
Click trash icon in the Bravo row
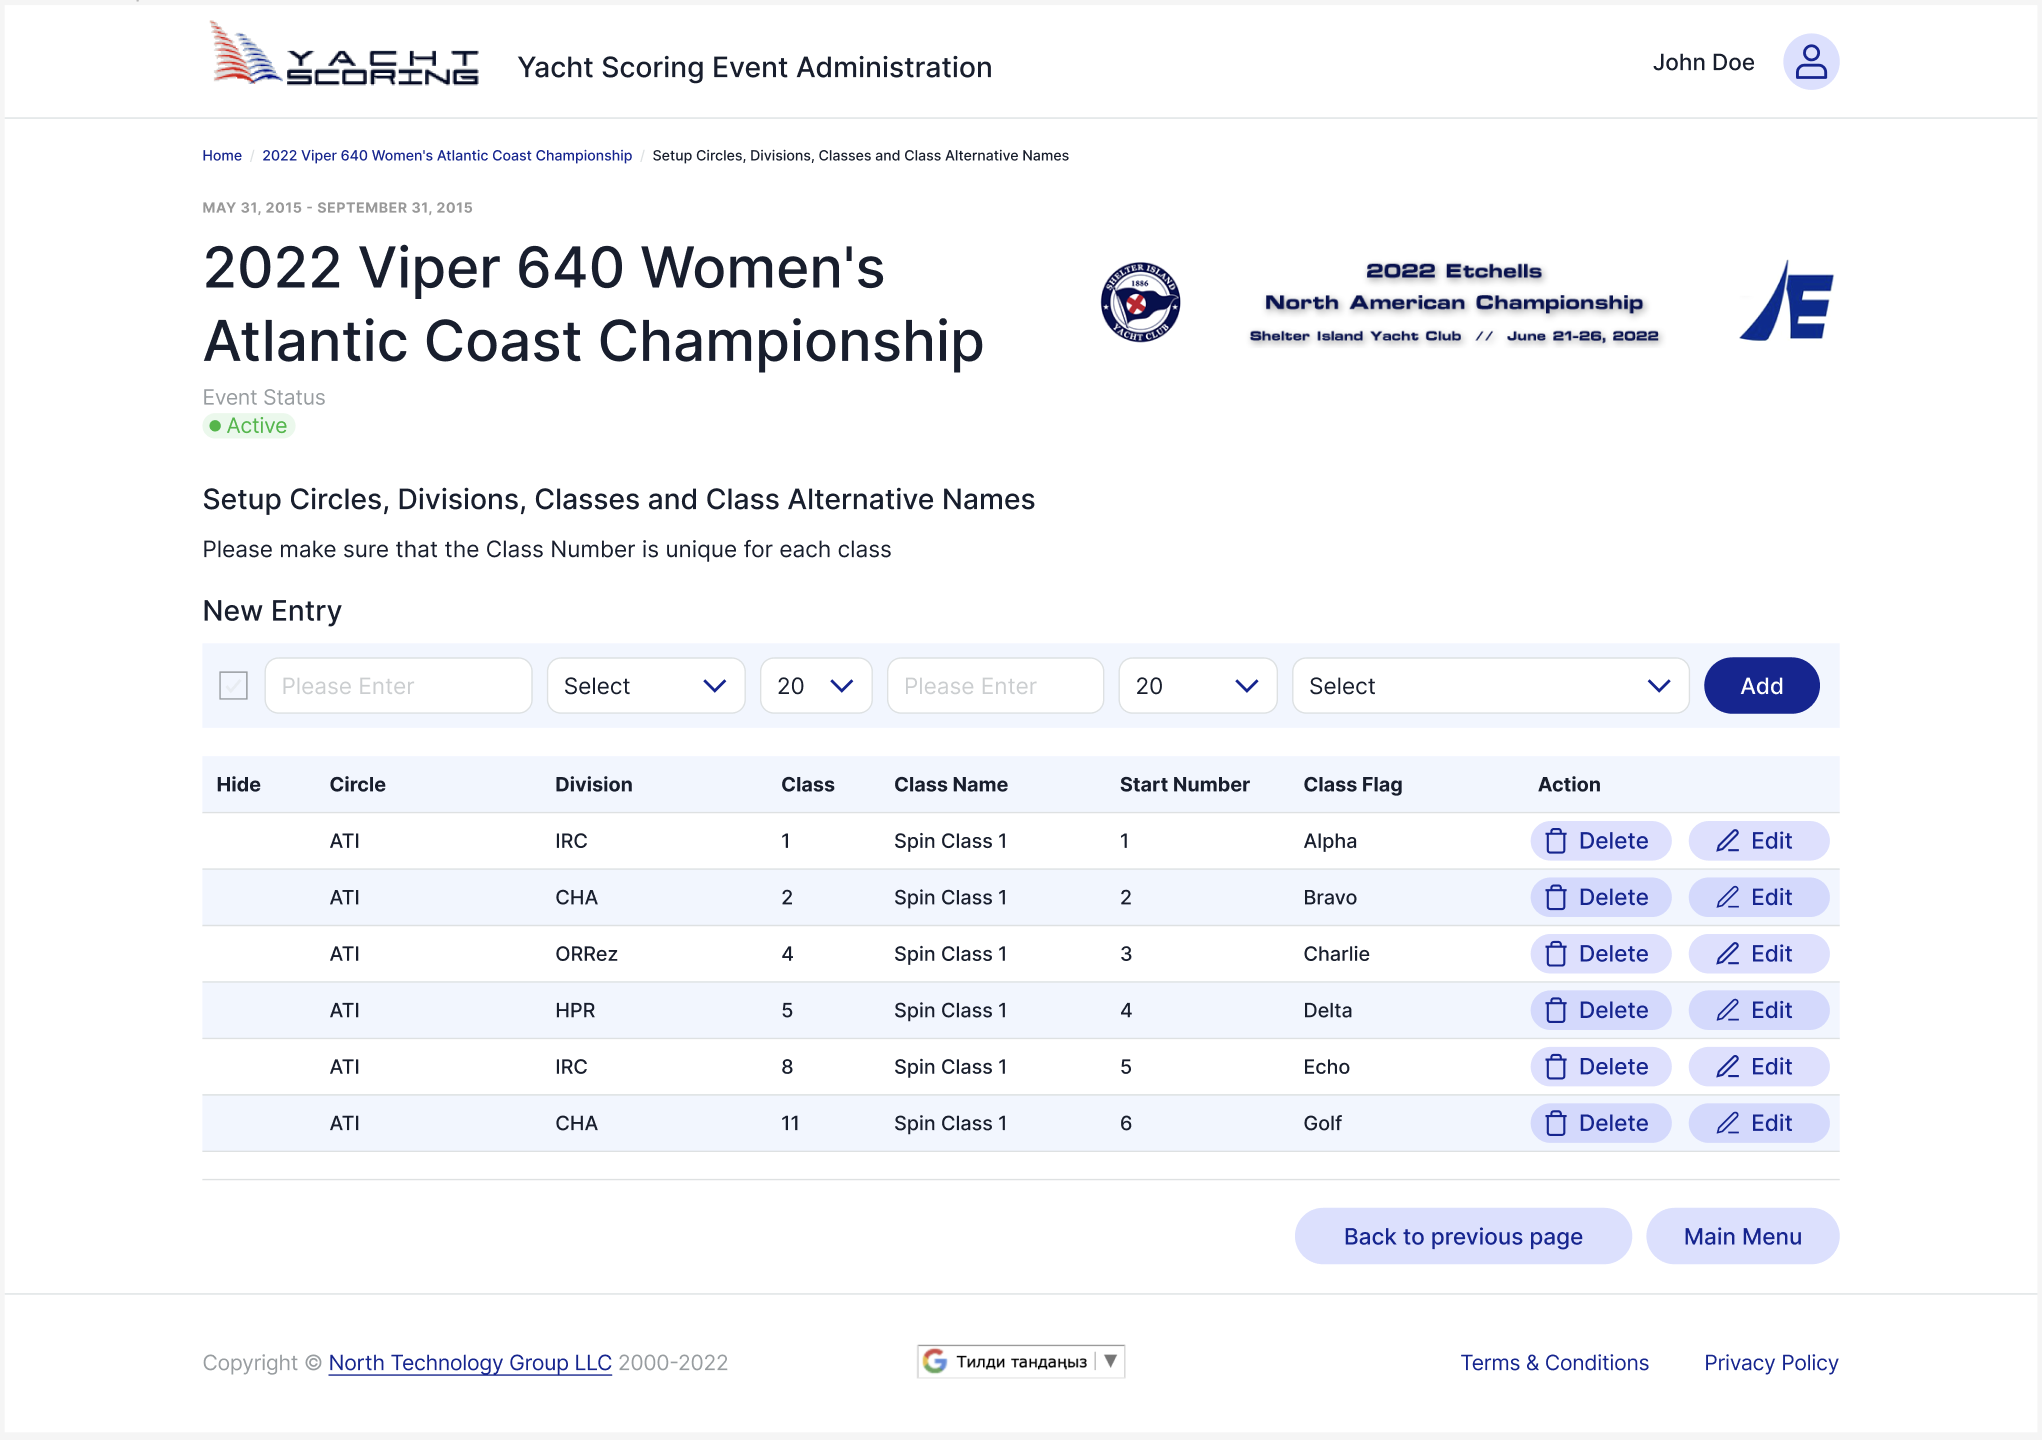[x=1556, y=897]
